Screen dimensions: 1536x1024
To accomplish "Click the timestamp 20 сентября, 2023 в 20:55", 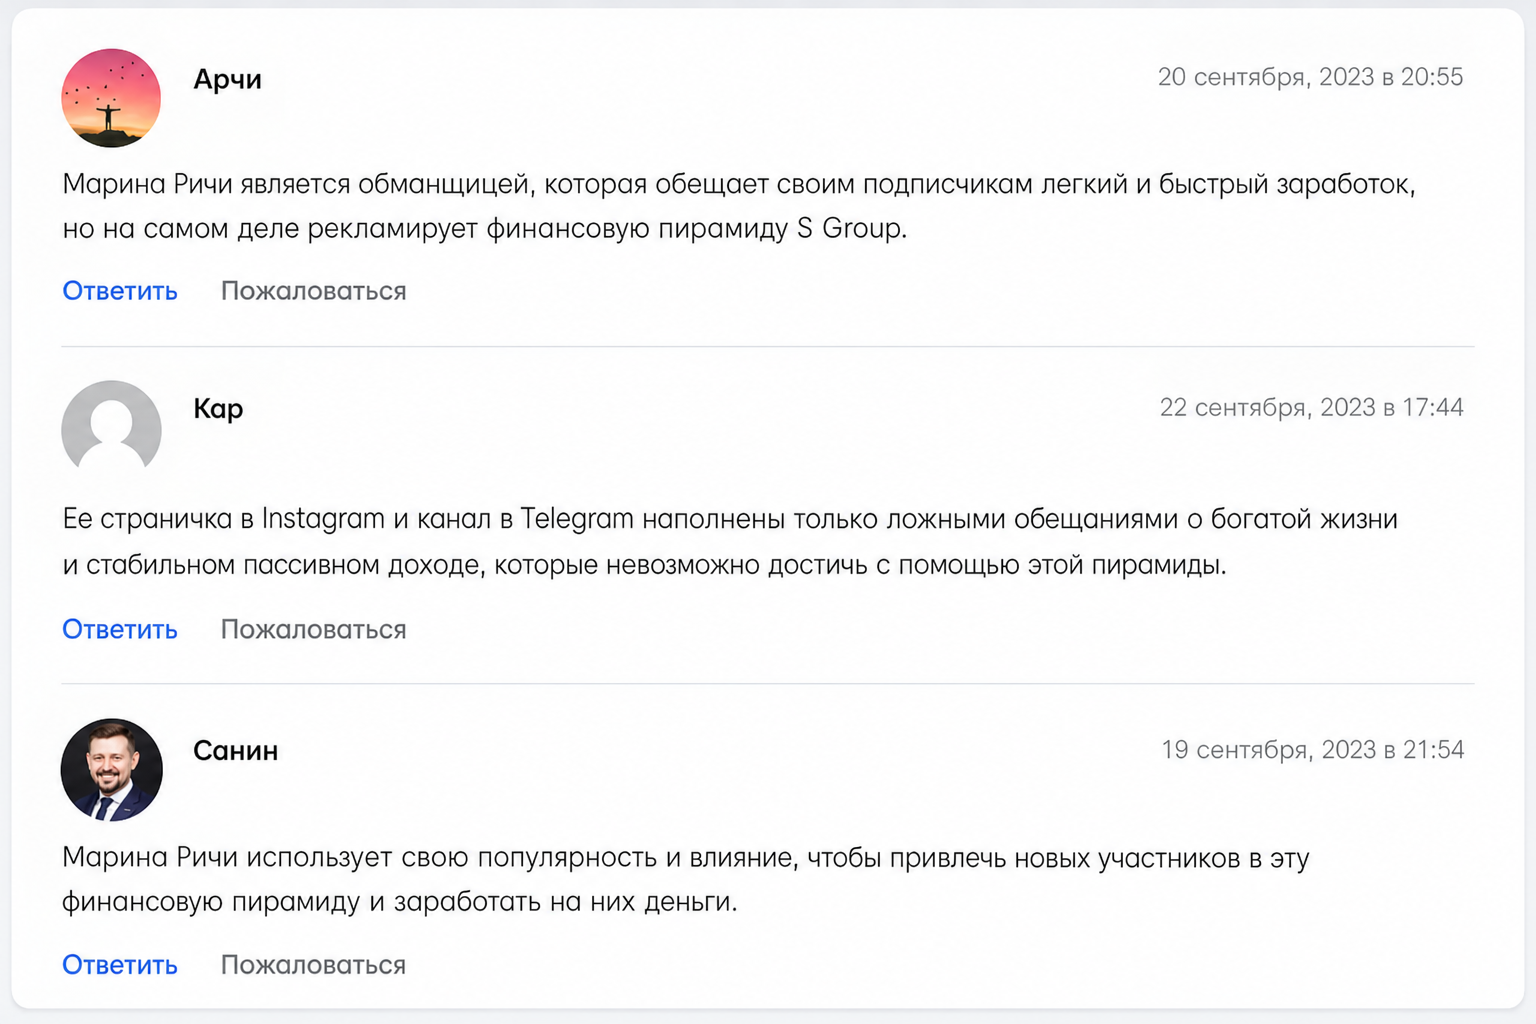I will coord(1310,77).
